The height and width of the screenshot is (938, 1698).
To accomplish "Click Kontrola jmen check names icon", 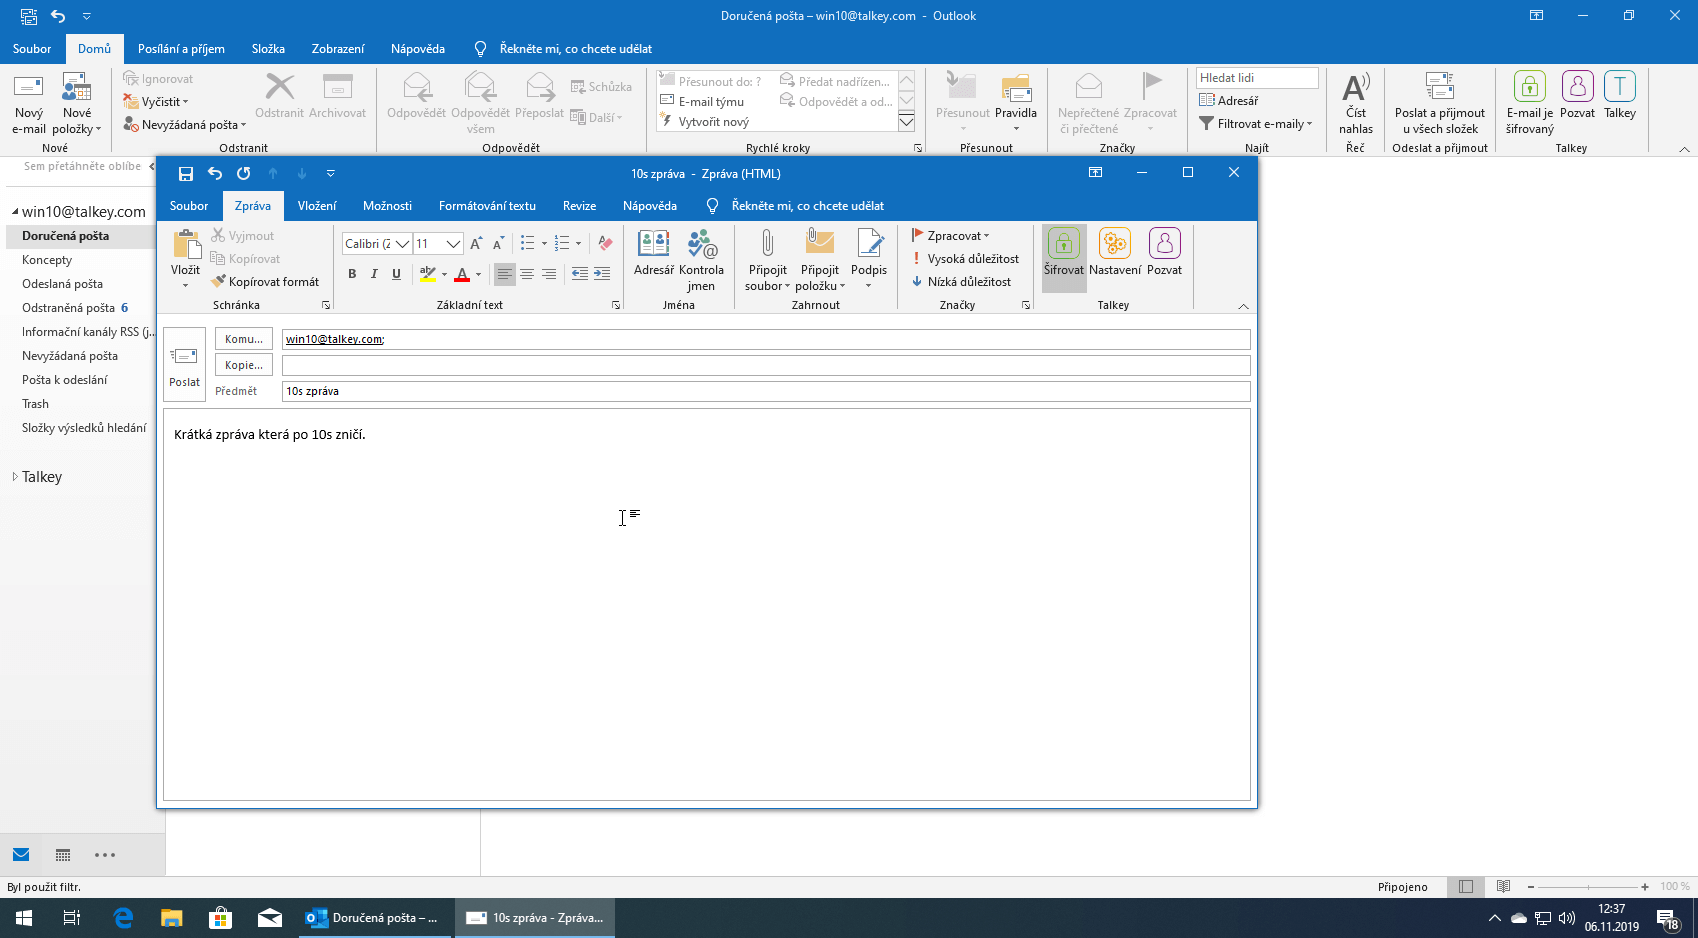I will pyautogui.click(x=701, y=260).
